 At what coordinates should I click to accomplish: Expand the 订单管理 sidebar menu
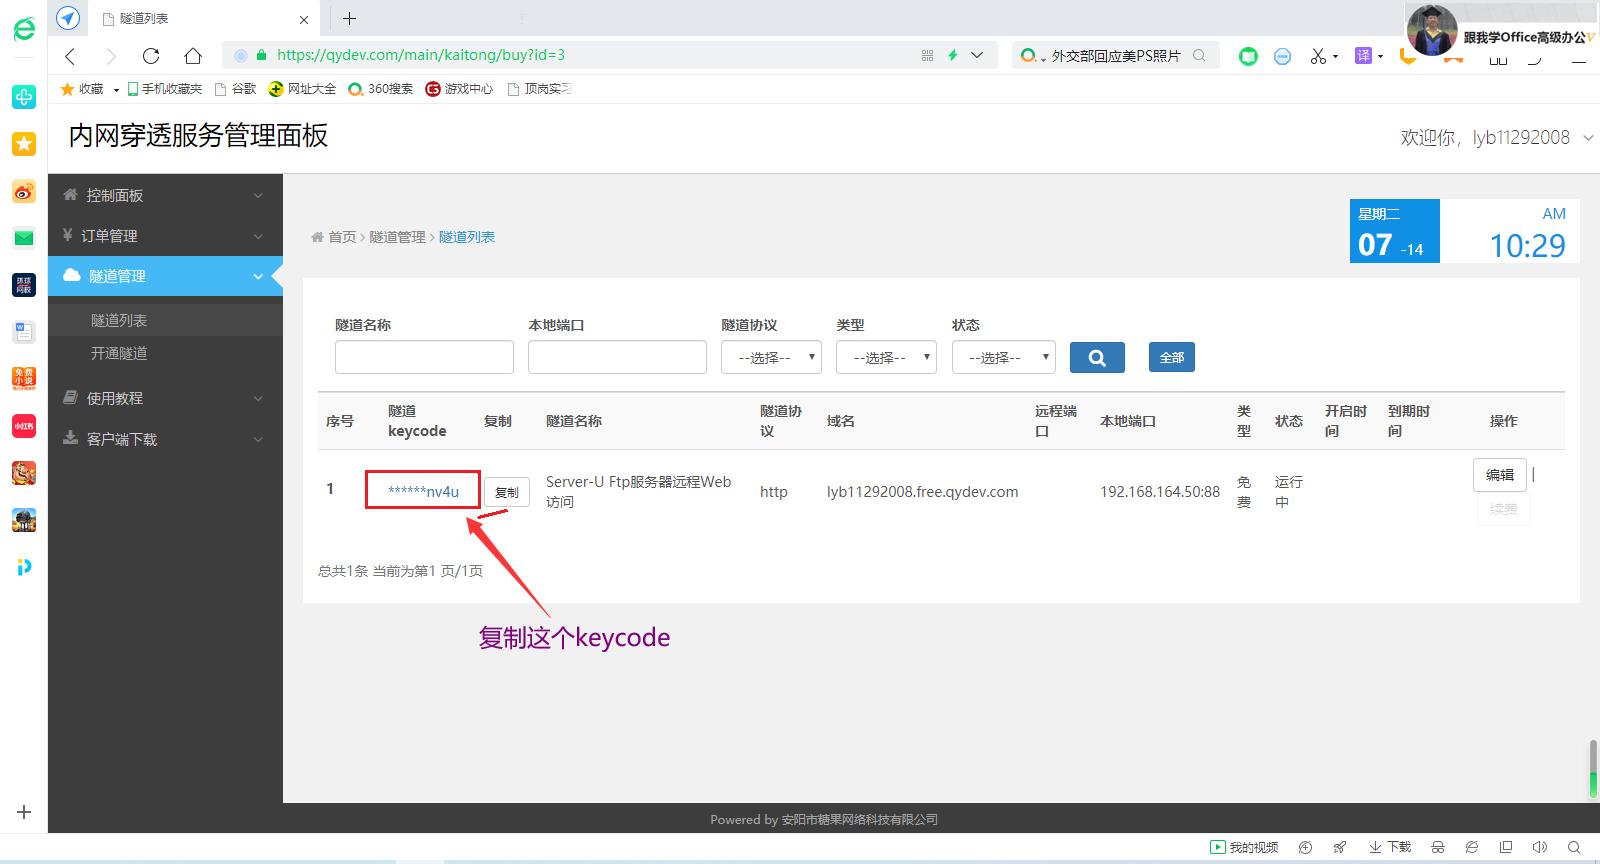click(165, 236)
